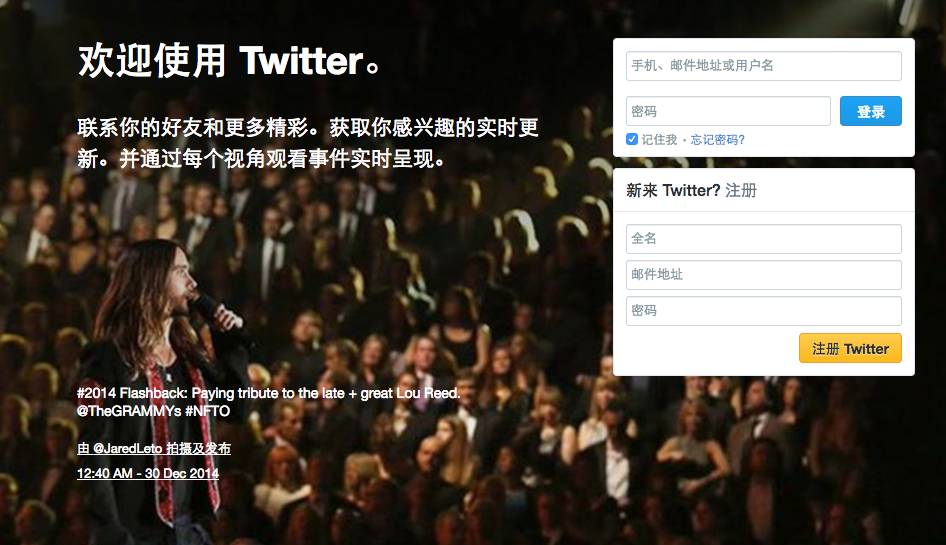Toggle the 记住我 checkbox
This screenshot has height=545, width=946.
[632, 139]
